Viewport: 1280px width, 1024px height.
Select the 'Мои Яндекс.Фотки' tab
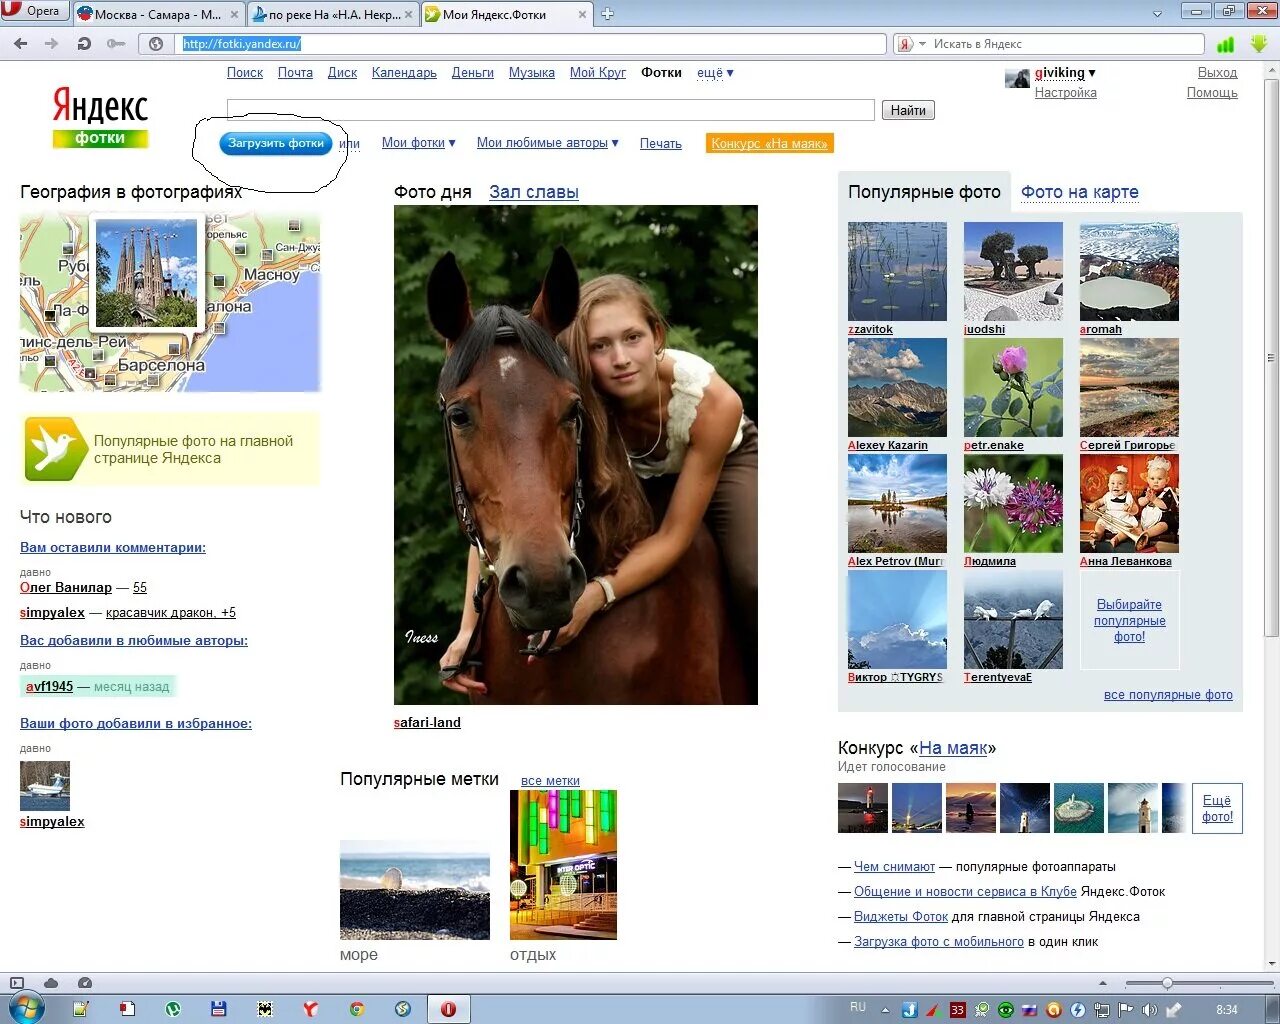[x=506, y=14]
